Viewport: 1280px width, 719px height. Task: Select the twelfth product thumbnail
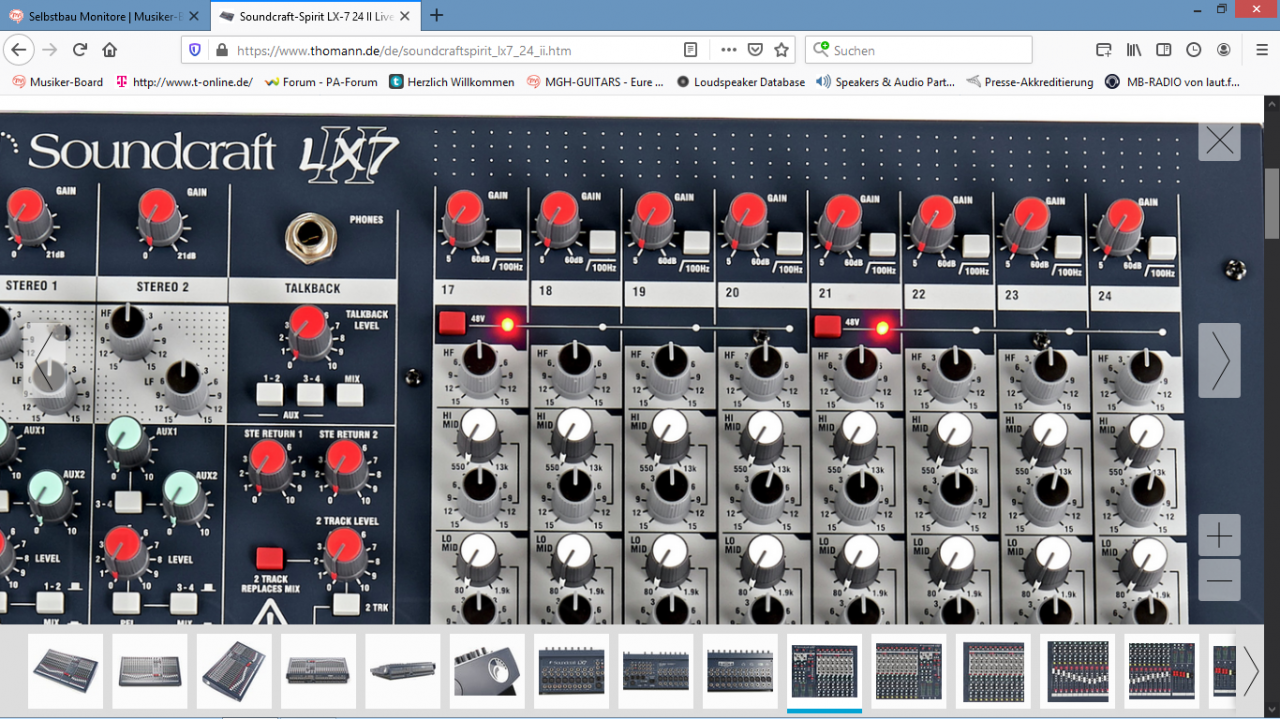(x=993, y=671)
